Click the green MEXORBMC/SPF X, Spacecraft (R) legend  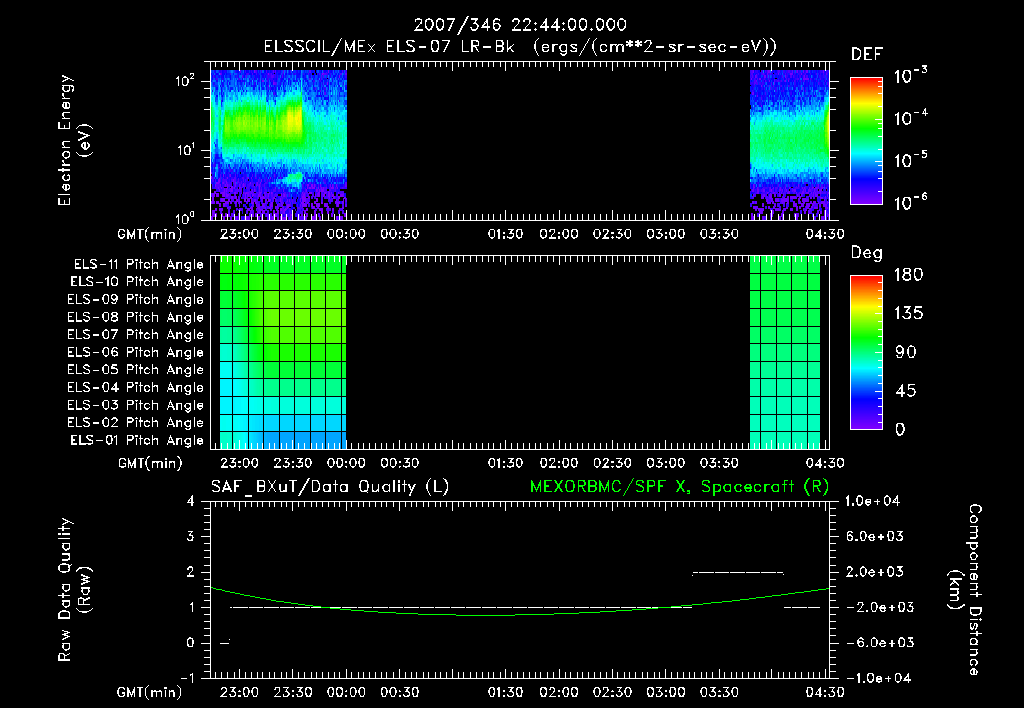click(679, 487)
